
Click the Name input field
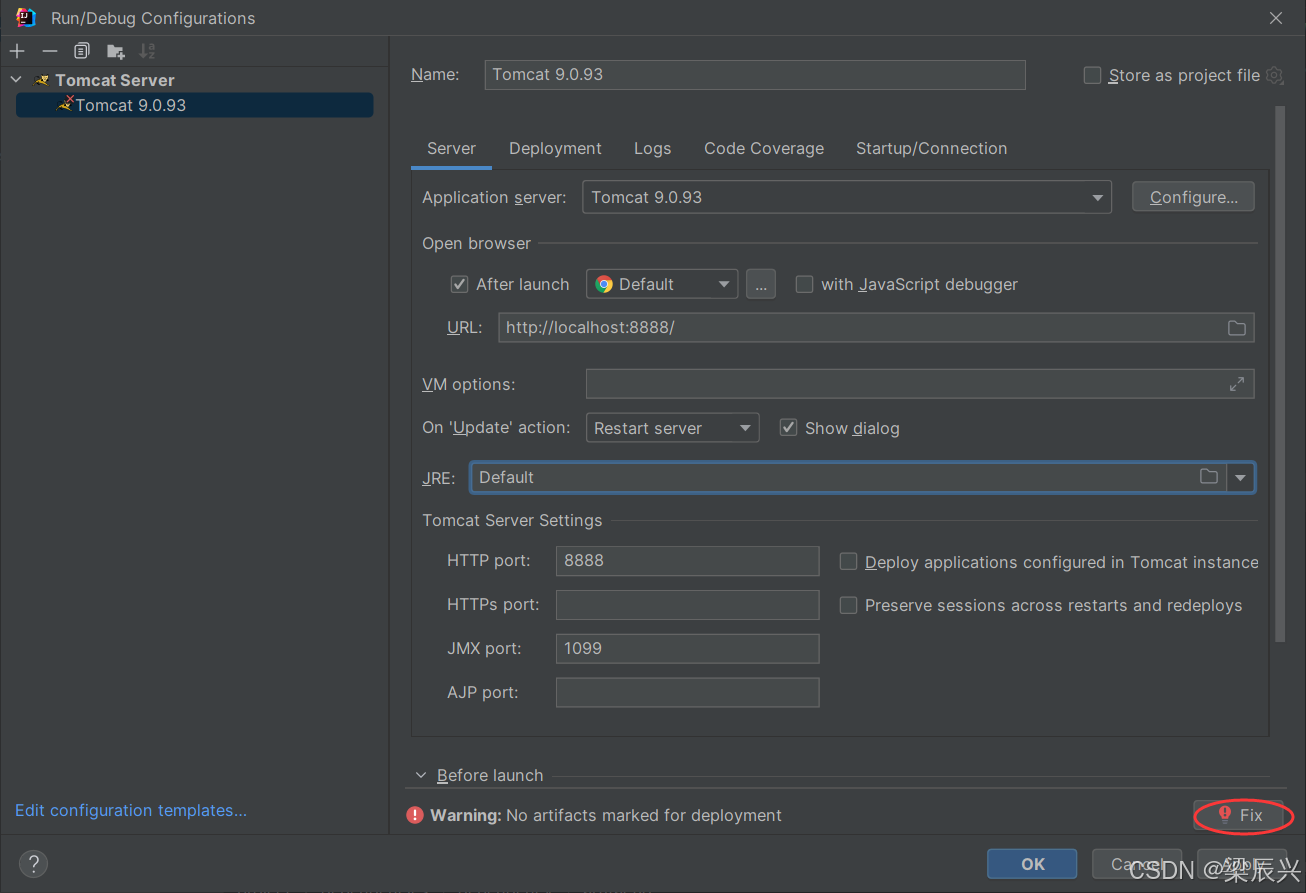pos(755,75)
